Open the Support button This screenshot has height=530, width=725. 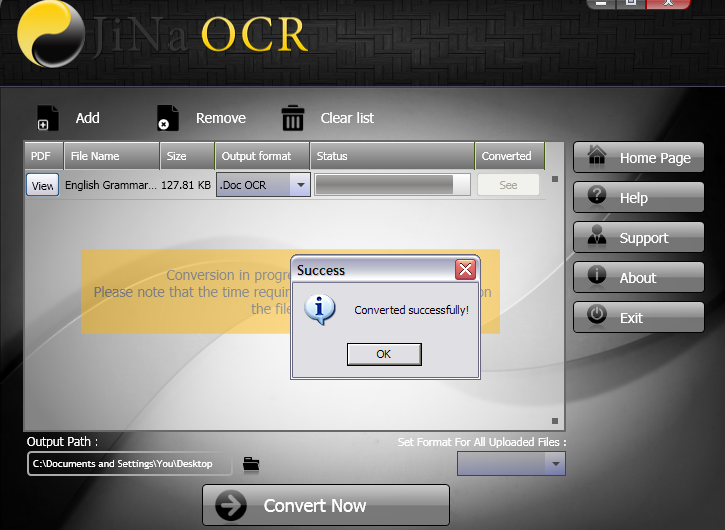(639, 238)
